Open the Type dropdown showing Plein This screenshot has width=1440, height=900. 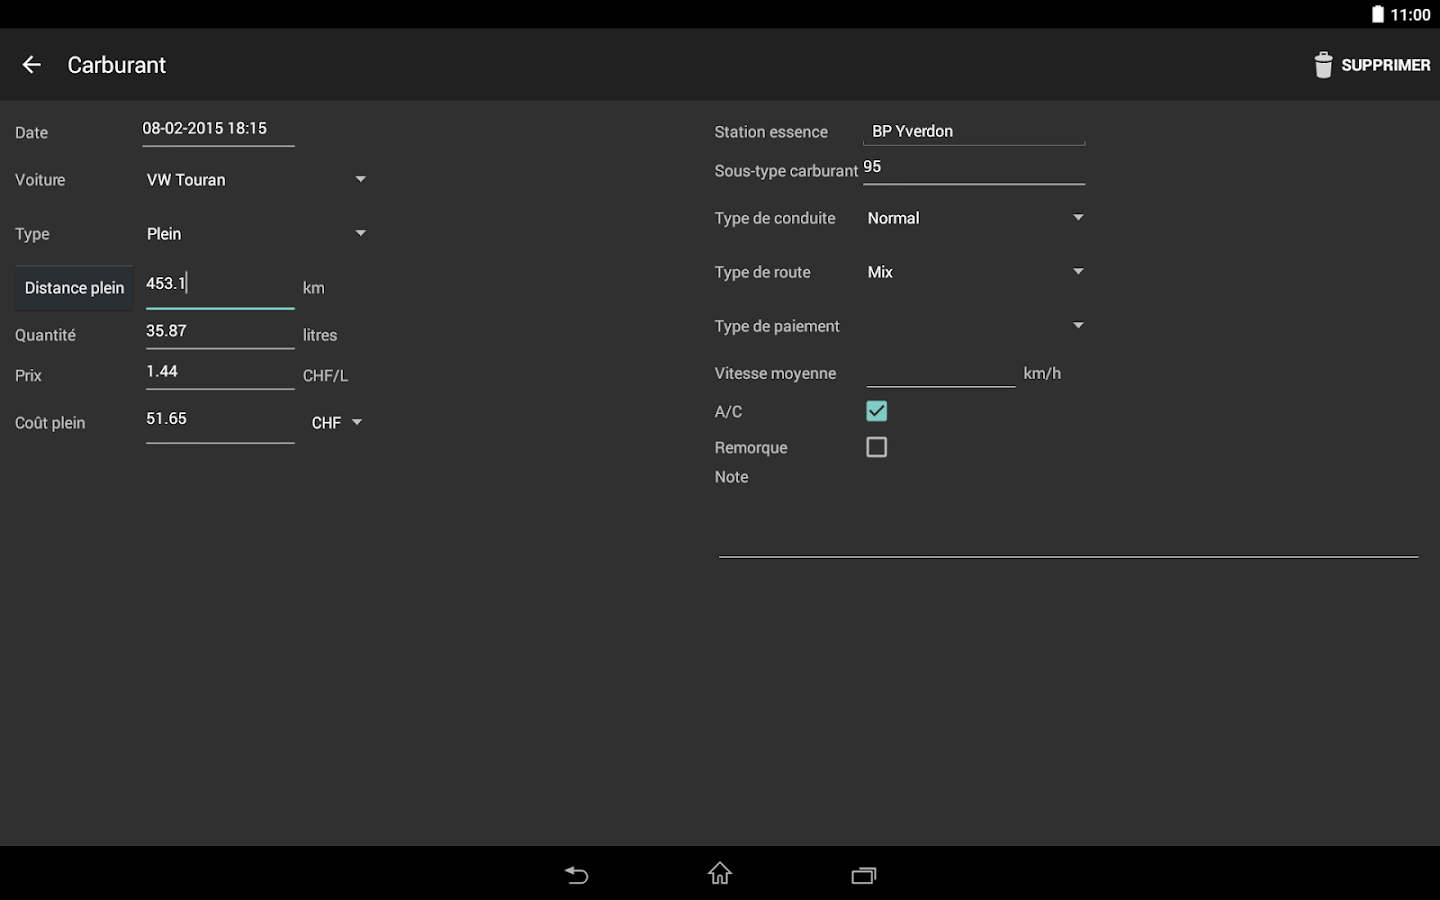[256, 234]
